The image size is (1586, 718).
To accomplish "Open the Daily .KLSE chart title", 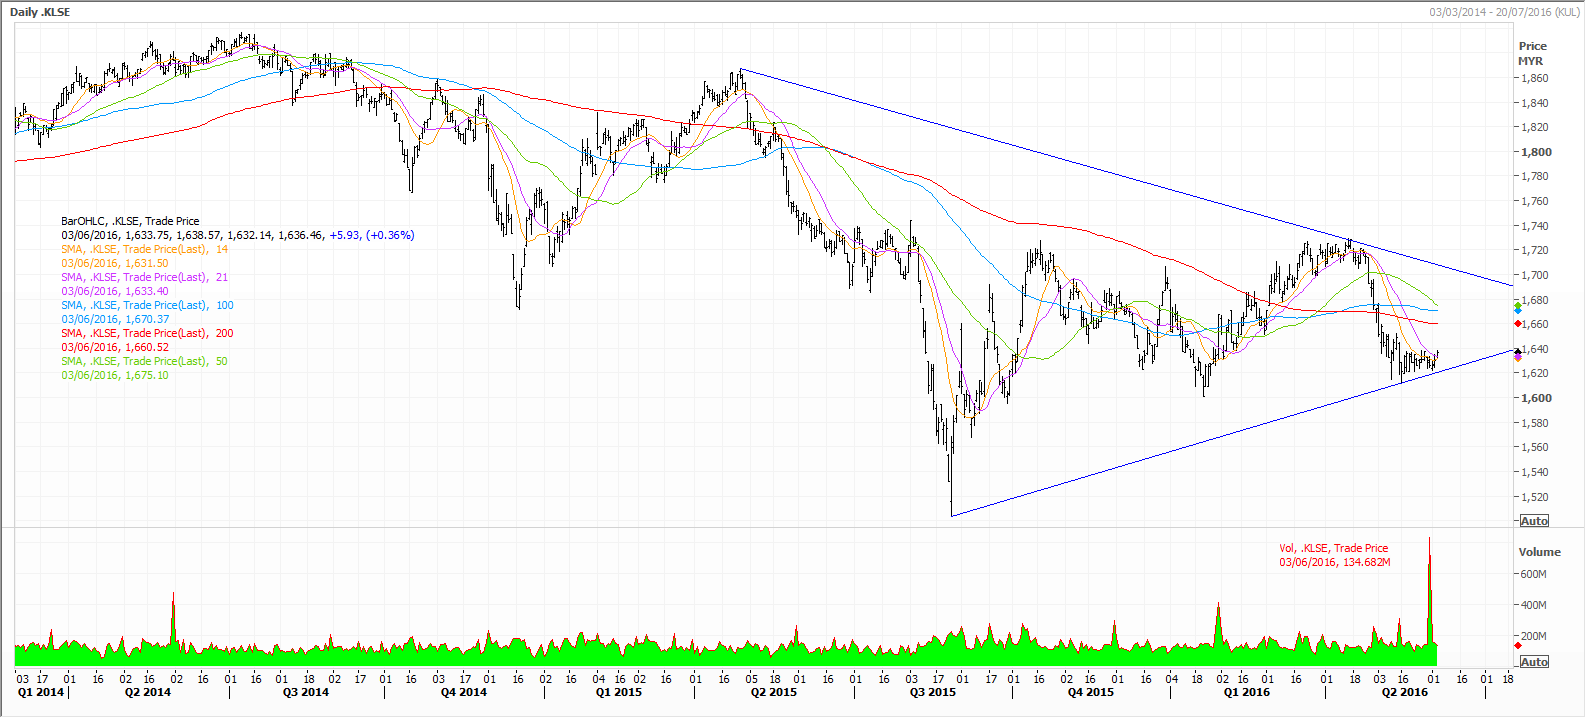I will 40,12.
